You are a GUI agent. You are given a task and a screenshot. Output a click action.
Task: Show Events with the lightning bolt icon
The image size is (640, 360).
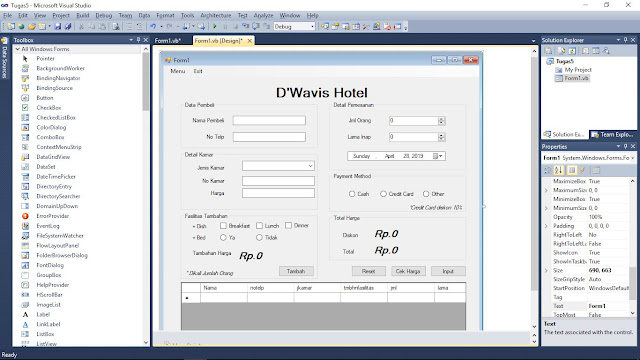(582, 170)
